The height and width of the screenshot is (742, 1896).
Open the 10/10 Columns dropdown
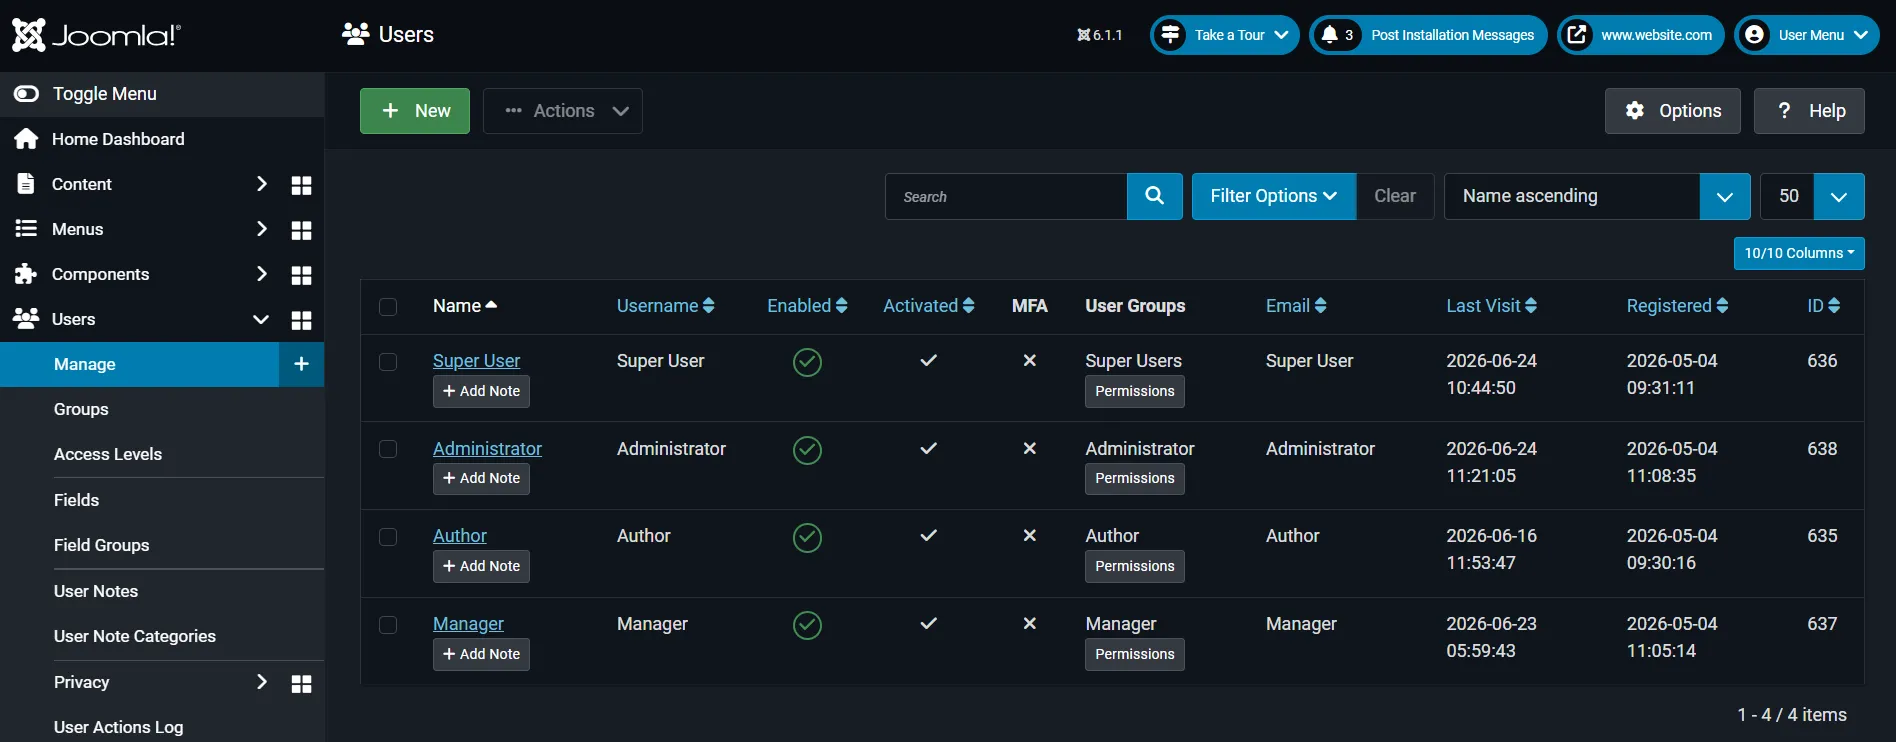click(x=1799, y=253)
